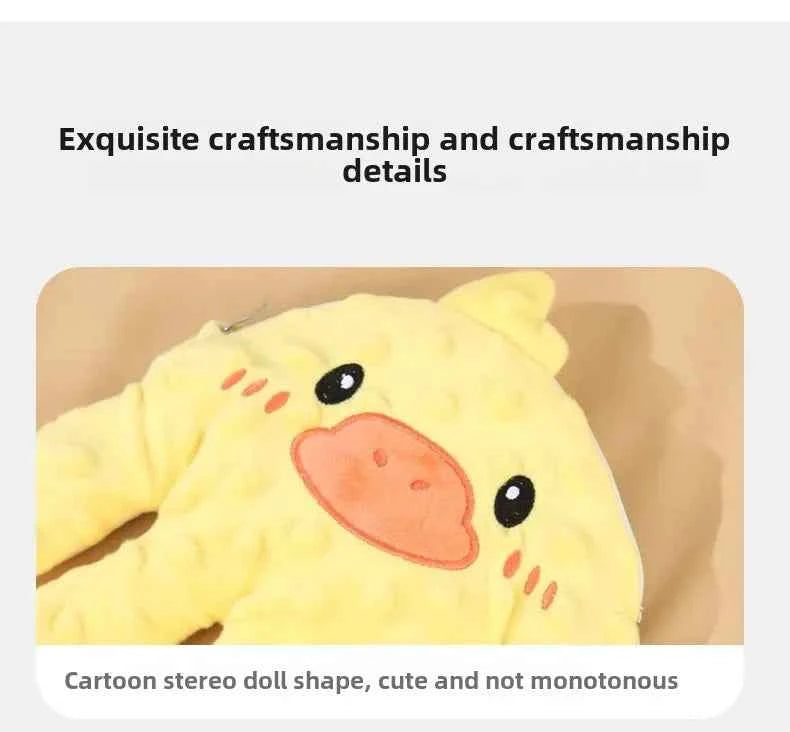The width and height of the screenshot is (790, 732).
Task: Click the word 'Exquisite' in the title
Action: click(x=129, y=140)
